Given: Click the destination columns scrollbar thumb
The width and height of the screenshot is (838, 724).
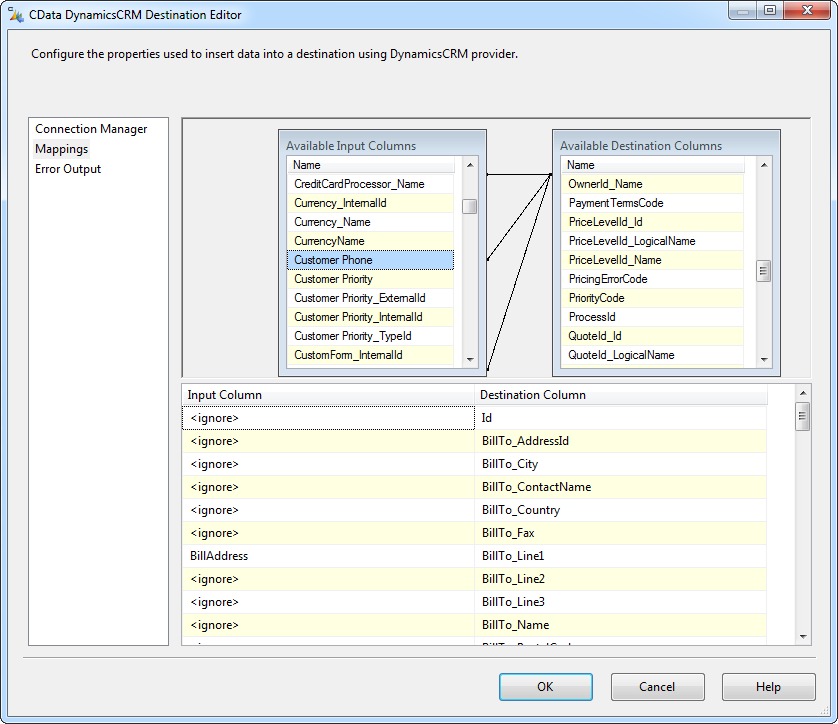Looking at the screenshot, I should [764, 271].
